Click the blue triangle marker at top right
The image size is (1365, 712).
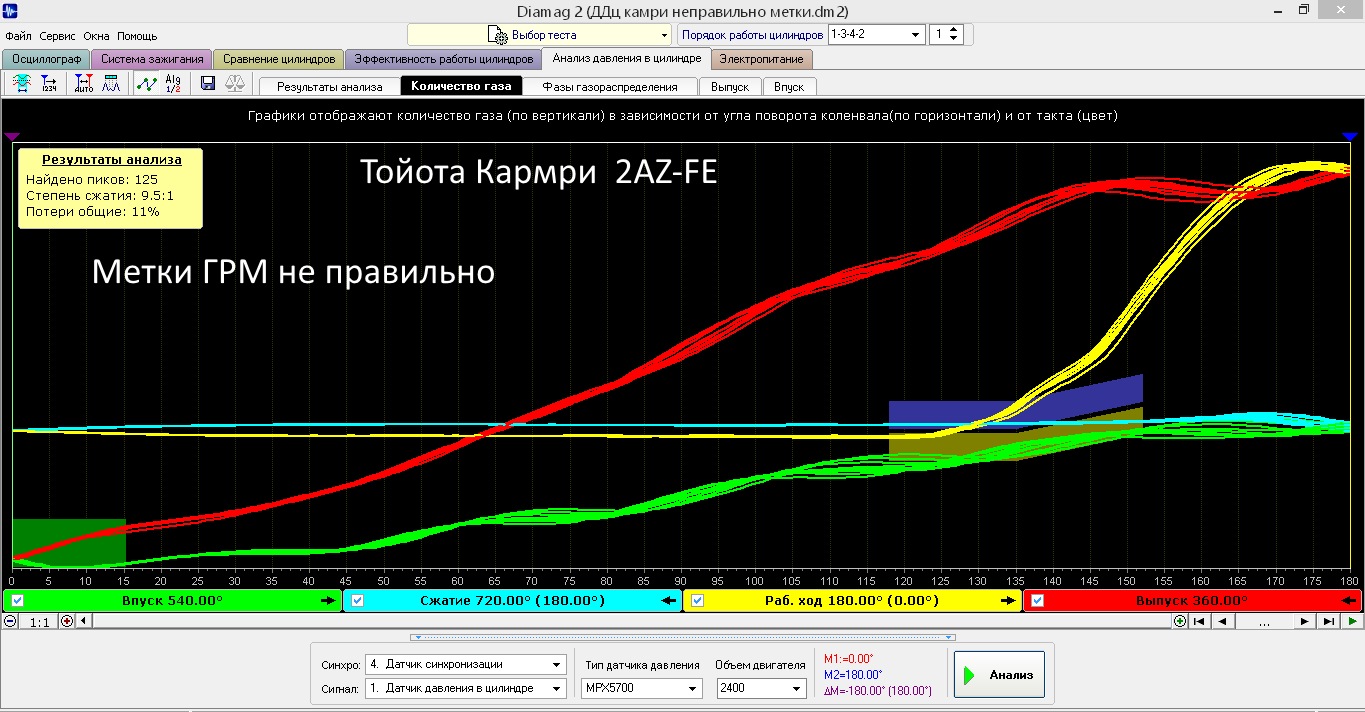[1349, 136]
